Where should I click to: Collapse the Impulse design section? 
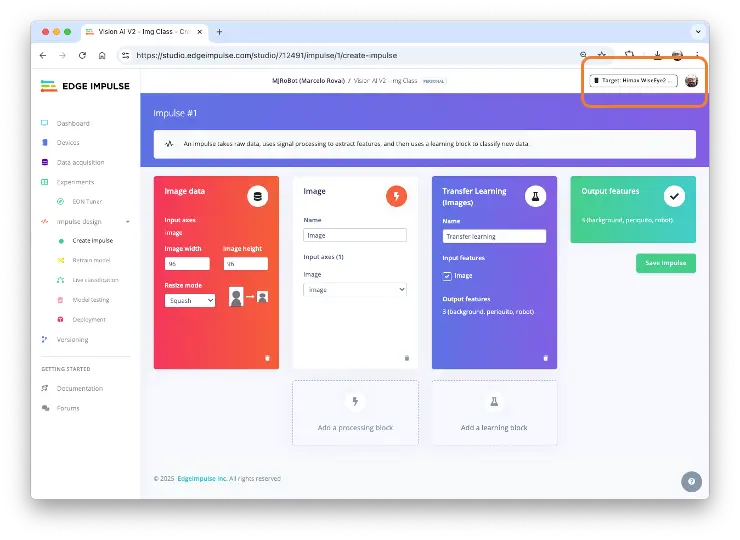127,221
